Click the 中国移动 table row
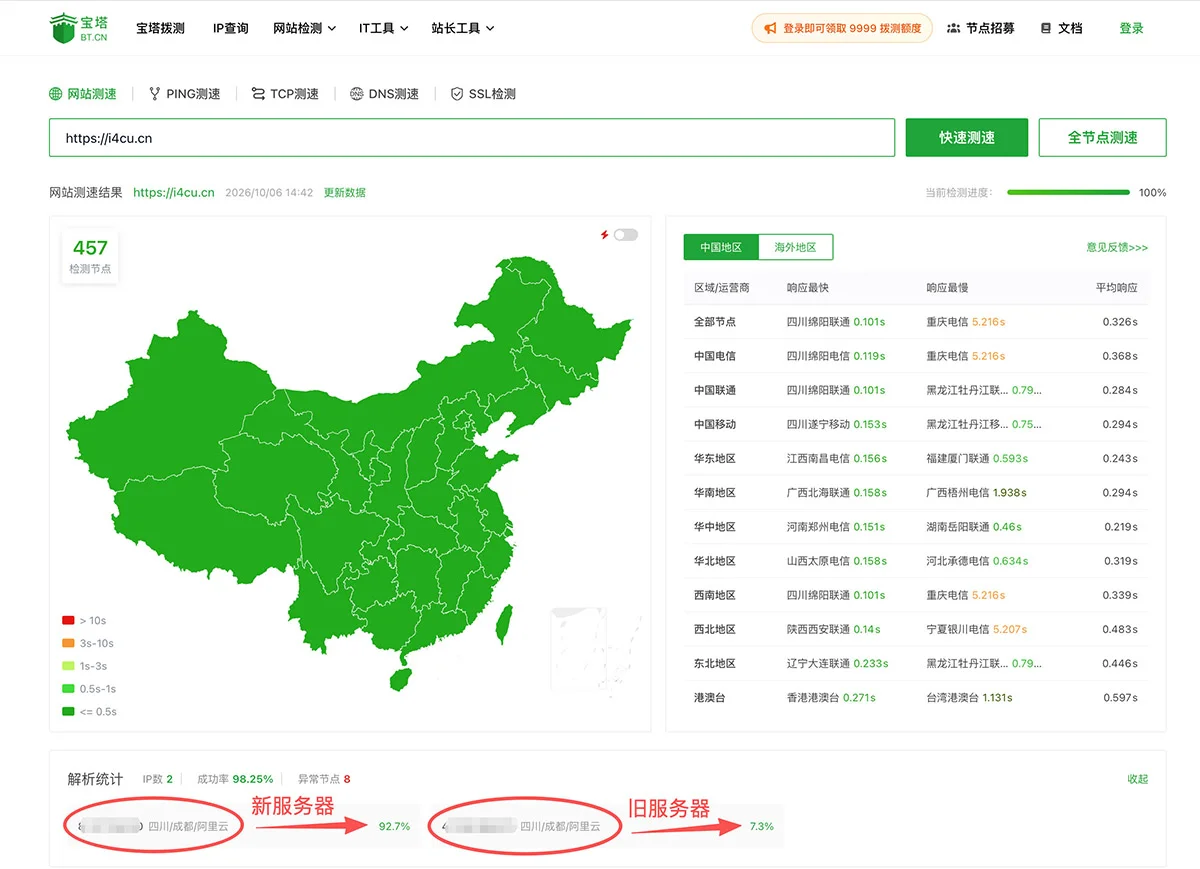This screenshot has width=1200, height=869. tap(916, 424)
